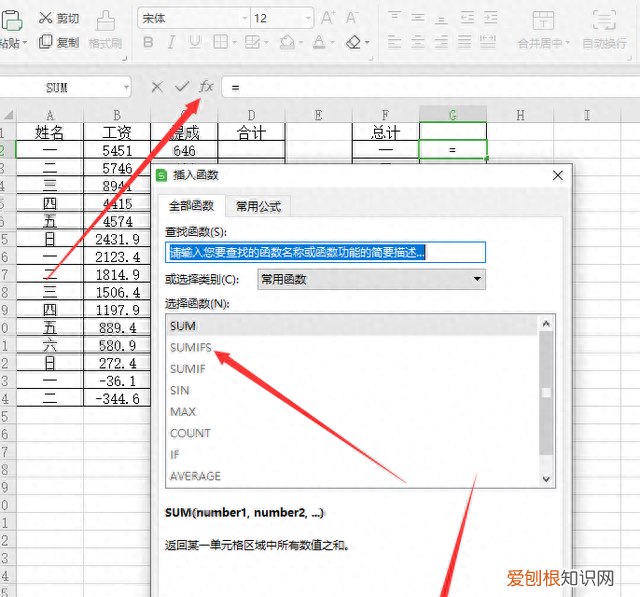Toggle Italic formatting
Image resolution: width=640 pixels, height=597 pixels.
[x=171, y=42]
